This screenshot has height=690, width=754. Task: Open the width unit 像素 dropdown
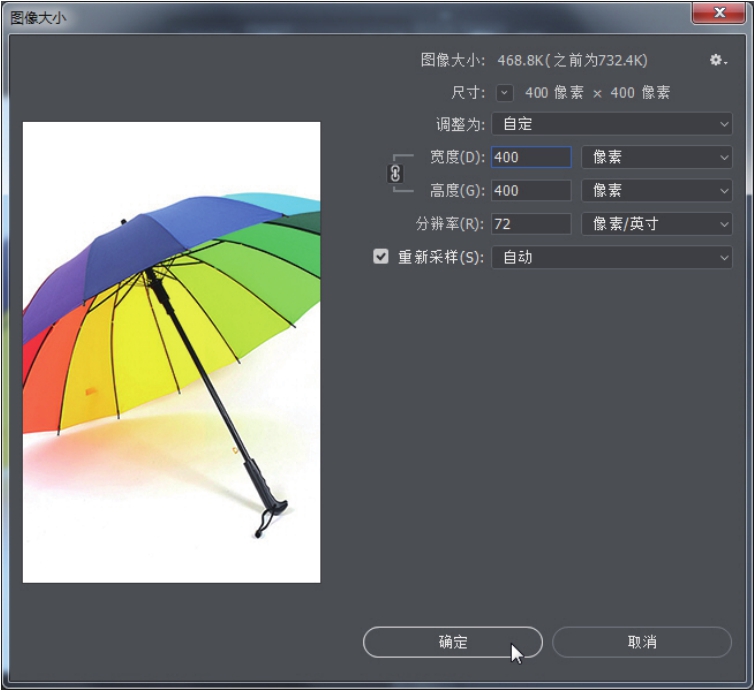(657, 157)
